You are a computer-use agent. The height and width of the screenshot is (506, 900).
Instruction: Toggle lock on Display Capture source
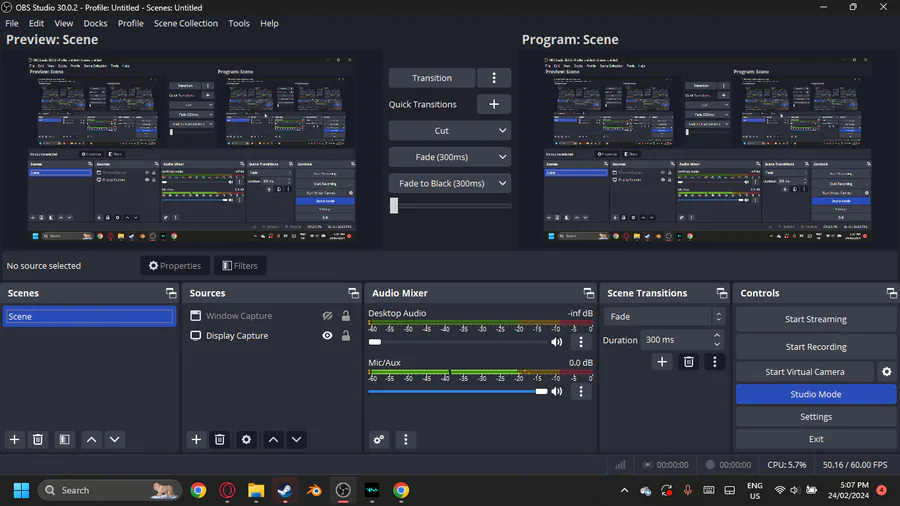point(346,336)
